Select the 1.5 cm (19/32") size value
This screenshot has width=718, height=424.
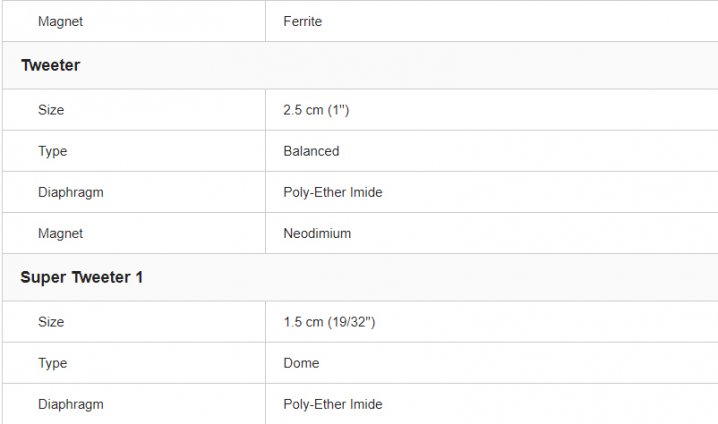pos(329,322)
